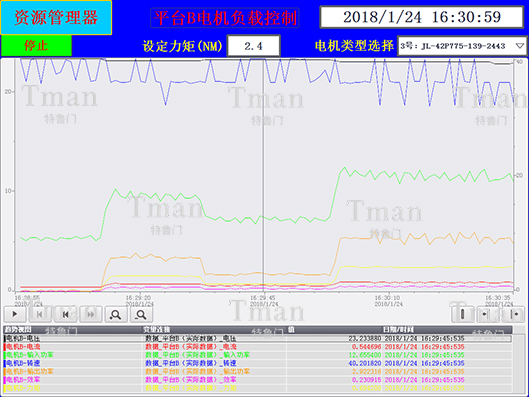Screen dimensions: 529x397
Task: Select the red 电机B-电流 trend row
Action: pos(258,347)
